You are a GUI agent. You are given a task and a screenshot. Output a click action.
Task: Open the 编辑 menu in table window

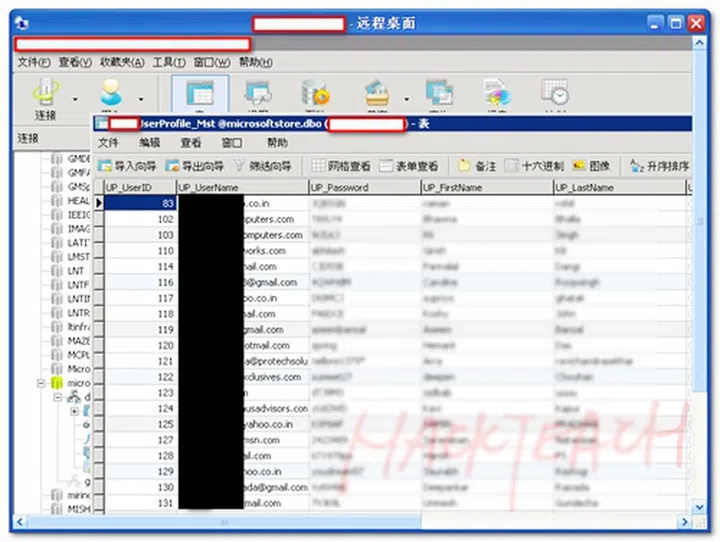[149, 143]
